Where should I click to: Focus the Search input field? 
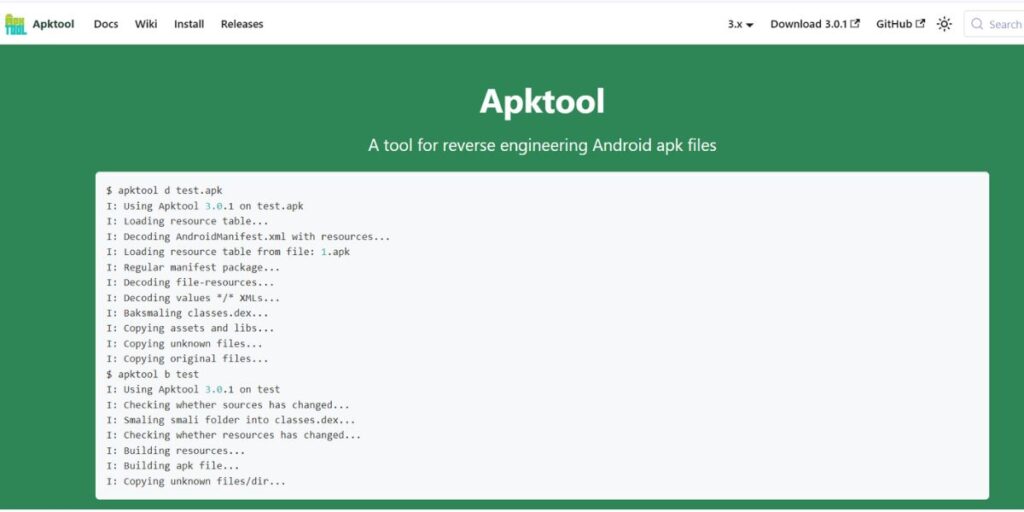pos(1003,24)
